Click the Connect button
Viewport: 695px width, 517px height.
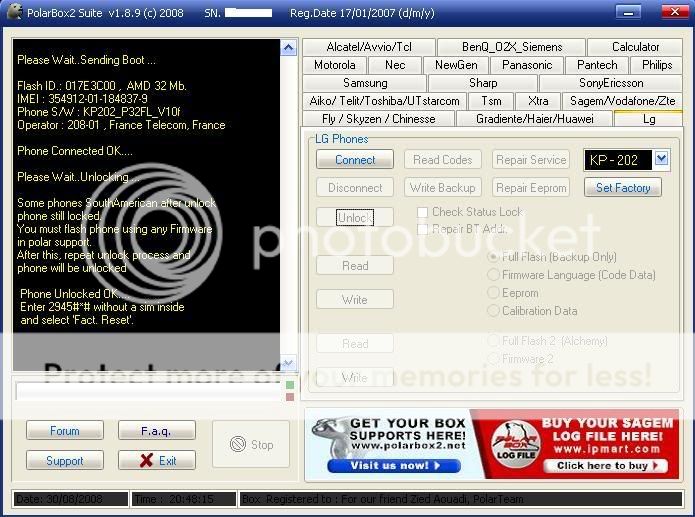[x=355, y=159]
